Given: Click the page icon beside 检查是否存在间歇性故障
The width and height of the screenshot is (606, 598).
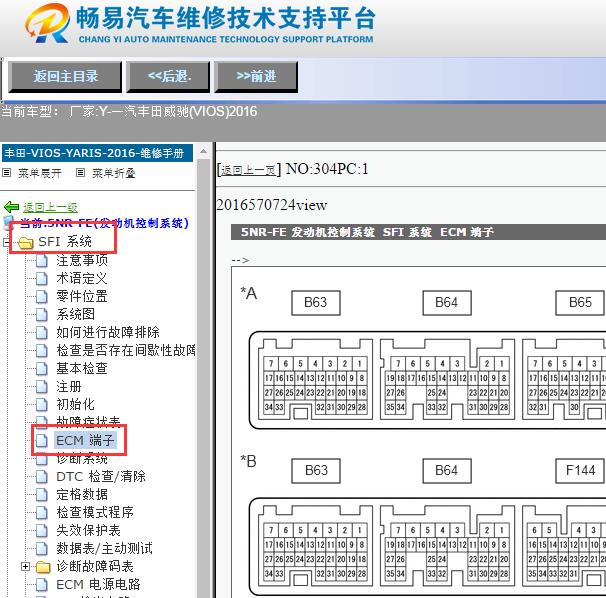Looking at the screenshot, I should point(42,351).
